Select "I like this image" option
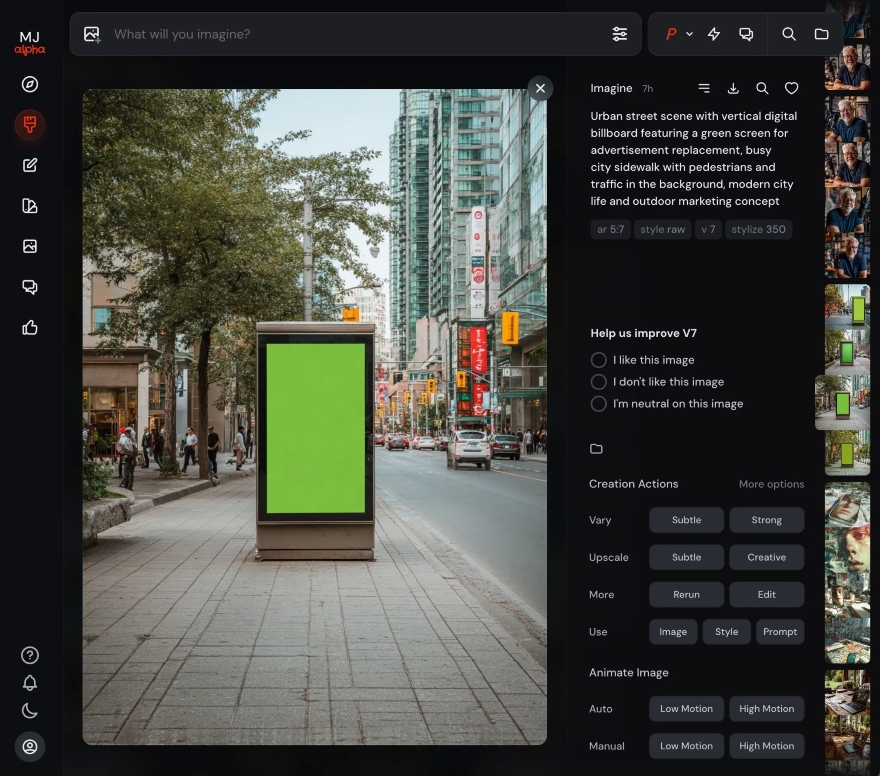 (599, 360)
